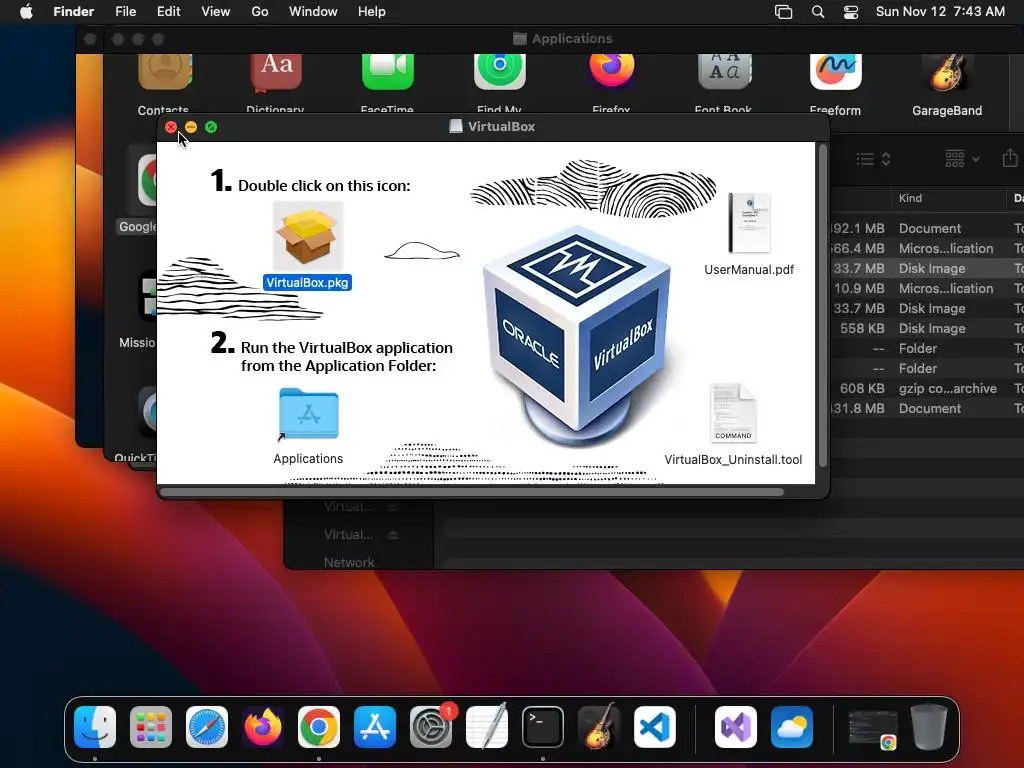Open the Apple menu
Screen dimensions: 1024x768
[26, 12]
